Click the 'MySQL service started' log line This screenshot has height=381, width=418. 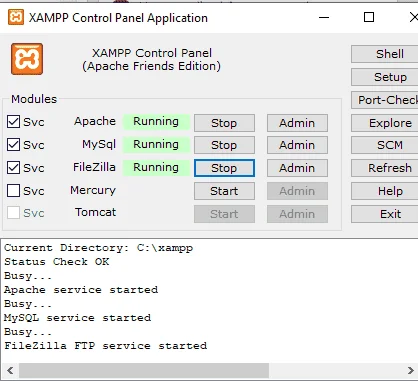77,318
